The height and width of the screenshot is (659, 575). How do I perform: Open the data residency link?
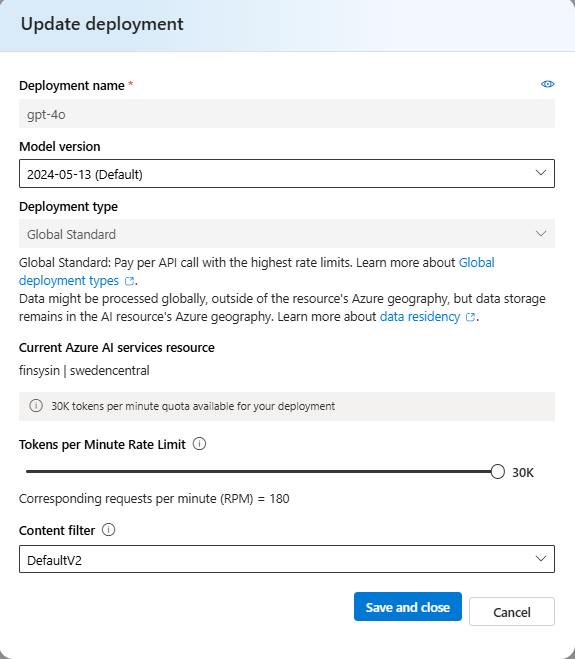(420, 316)
